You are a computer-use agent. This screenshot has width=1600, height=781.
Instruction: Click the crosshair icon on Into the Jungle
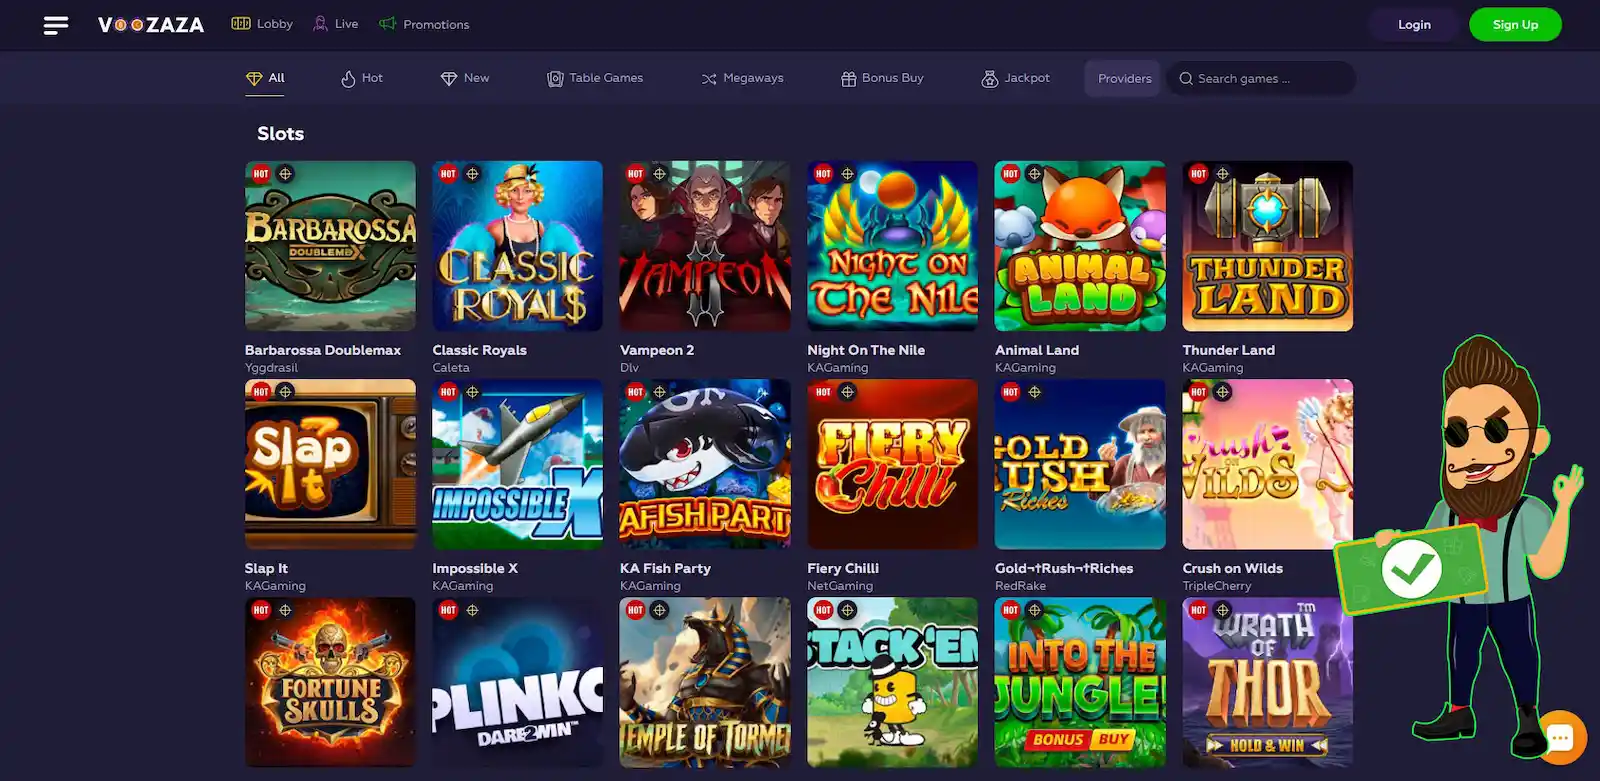coord(1034,610)
